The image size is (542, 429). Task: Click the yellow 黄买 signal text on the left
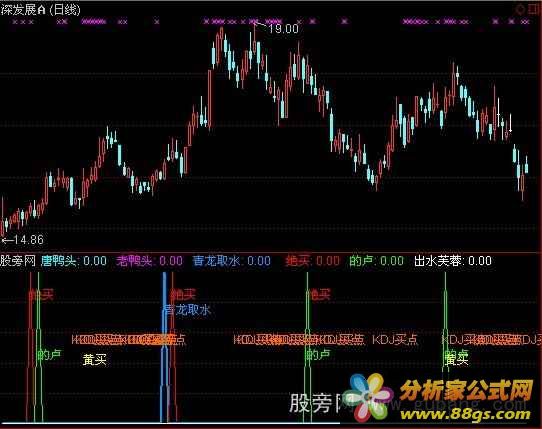[94, 360]
